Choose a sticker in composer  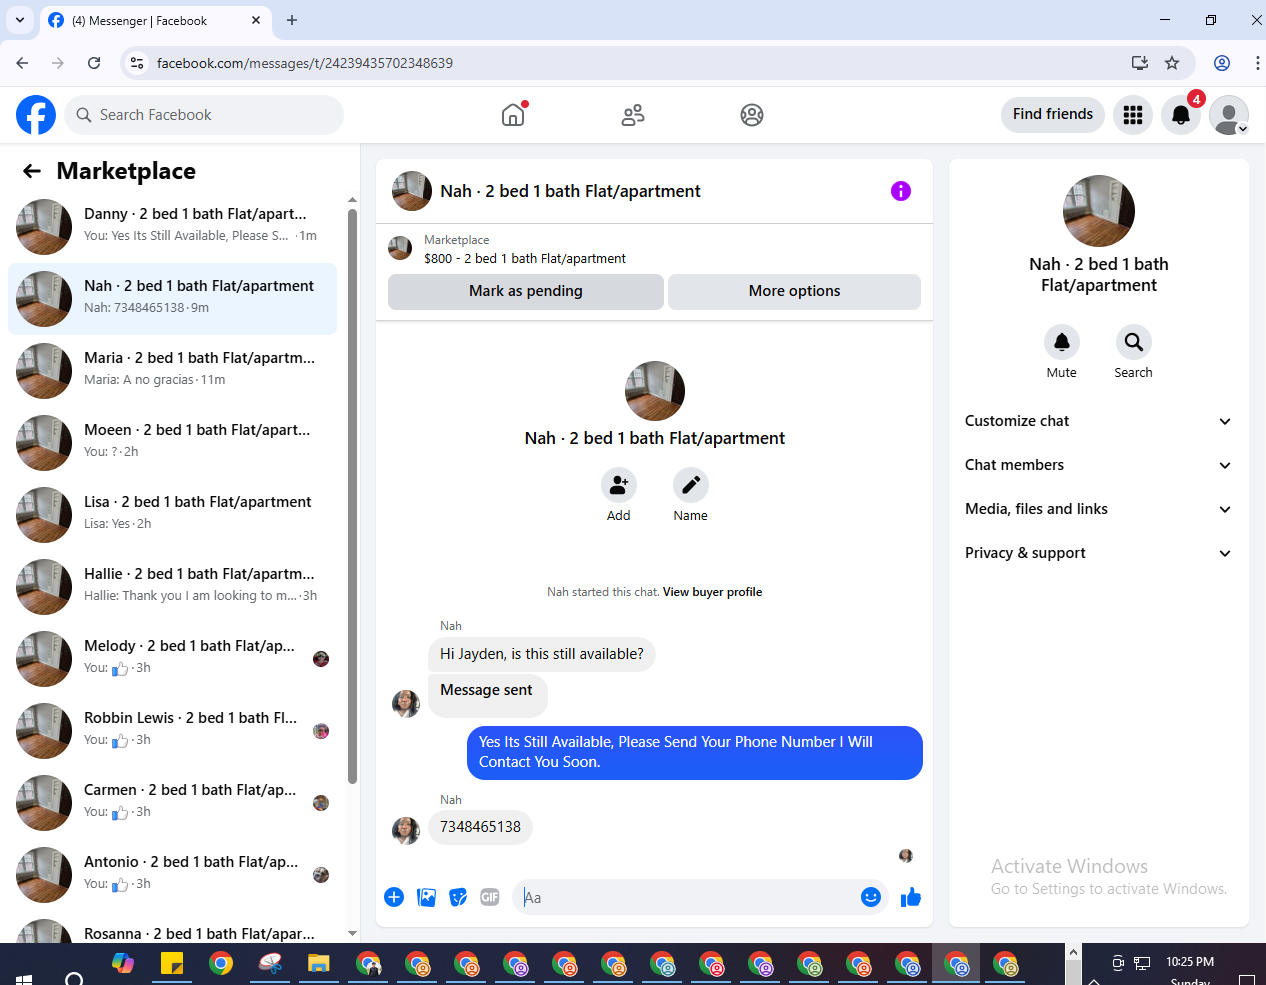(x=458, y=897)
